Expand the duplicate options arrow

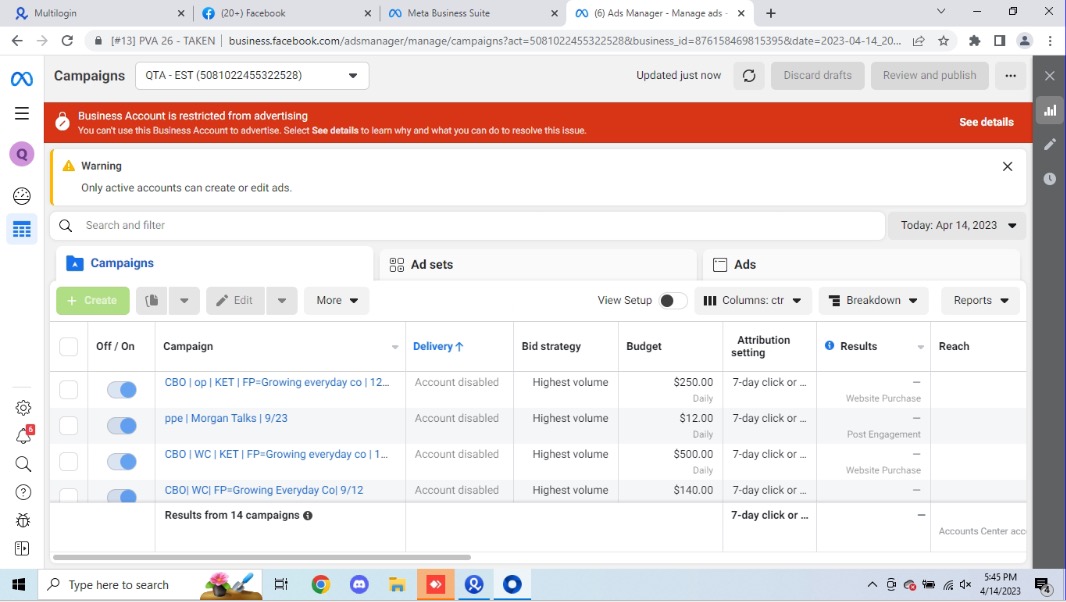[x=184, y=300]
